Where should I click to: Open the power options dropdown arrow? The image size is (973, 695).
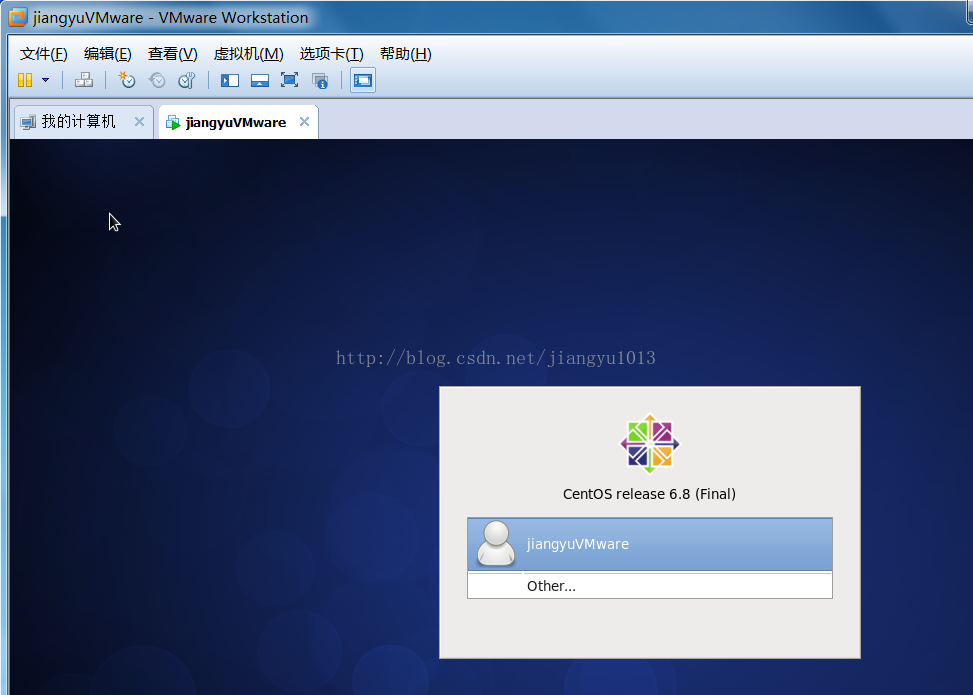click(x=45, y=80)
